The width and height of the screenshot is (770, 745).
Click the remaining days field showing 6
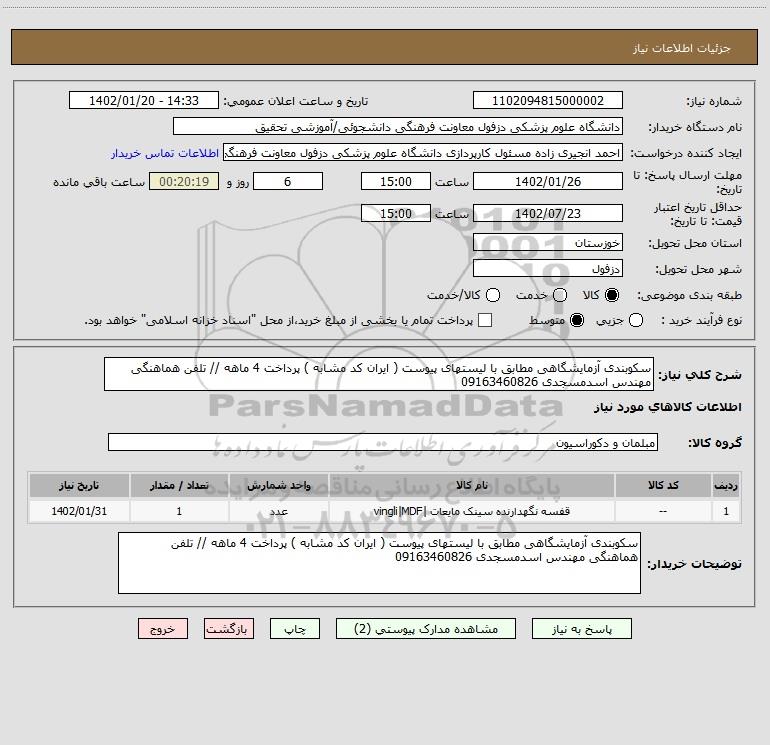point(288,181)
